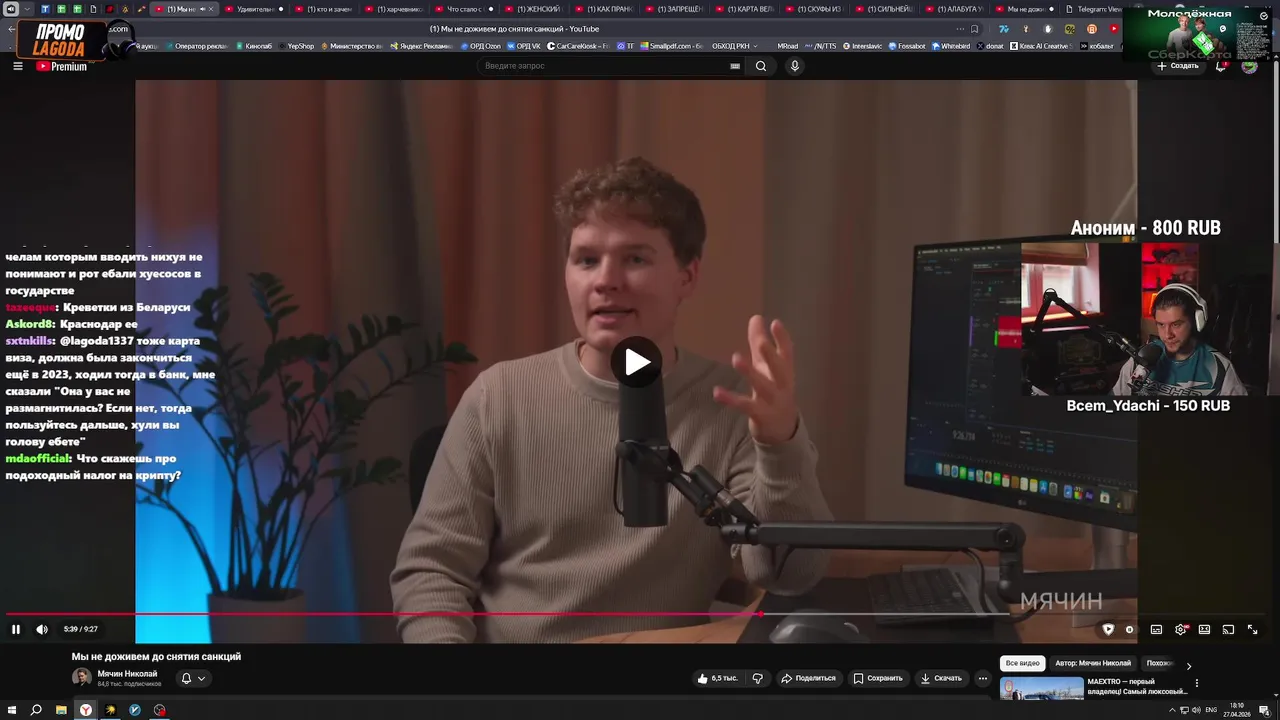Click the large play button overlay on video
The image size is (1280, 720).
coord(637,362)
